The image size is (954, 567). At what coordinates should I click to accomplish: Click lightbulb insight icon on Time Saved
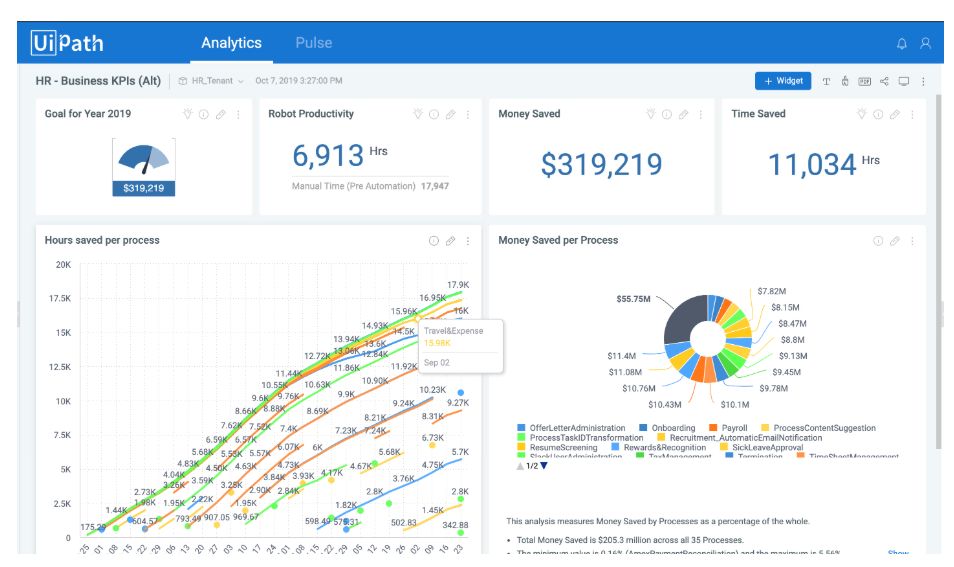(x=862, y=114)
